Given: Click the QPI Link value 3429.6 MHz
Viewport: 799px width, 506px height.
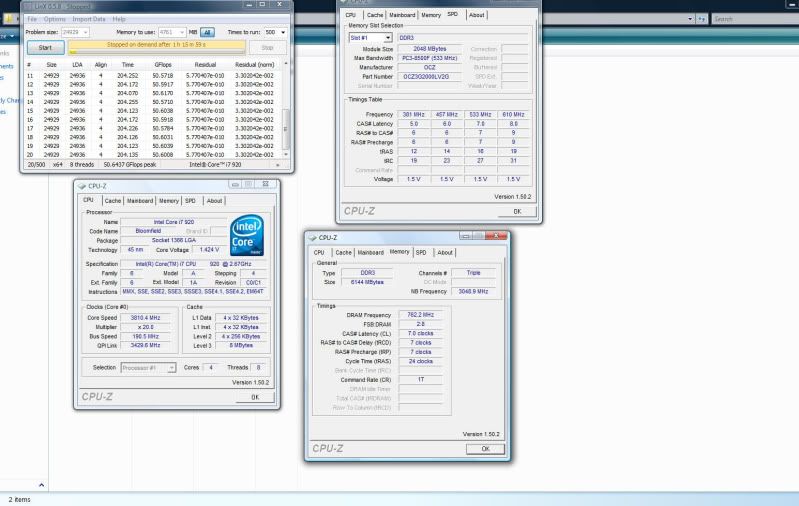Looking at the screenshot, I should pyautogui.click(x=145, y=345).
